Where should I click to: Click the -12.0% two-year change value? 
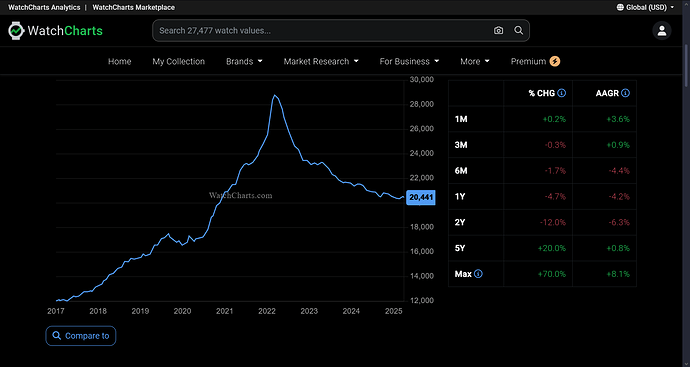553,222
